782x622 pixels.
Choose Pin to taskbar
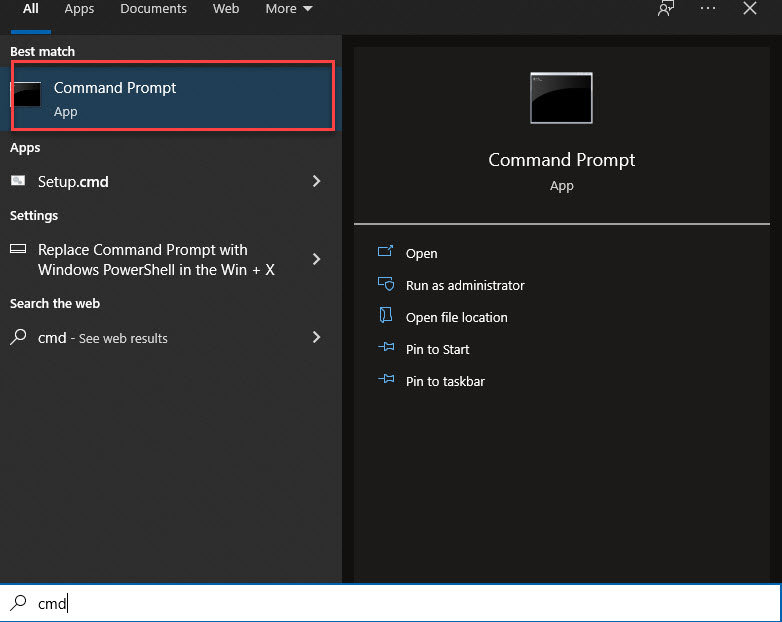point(445,381)
